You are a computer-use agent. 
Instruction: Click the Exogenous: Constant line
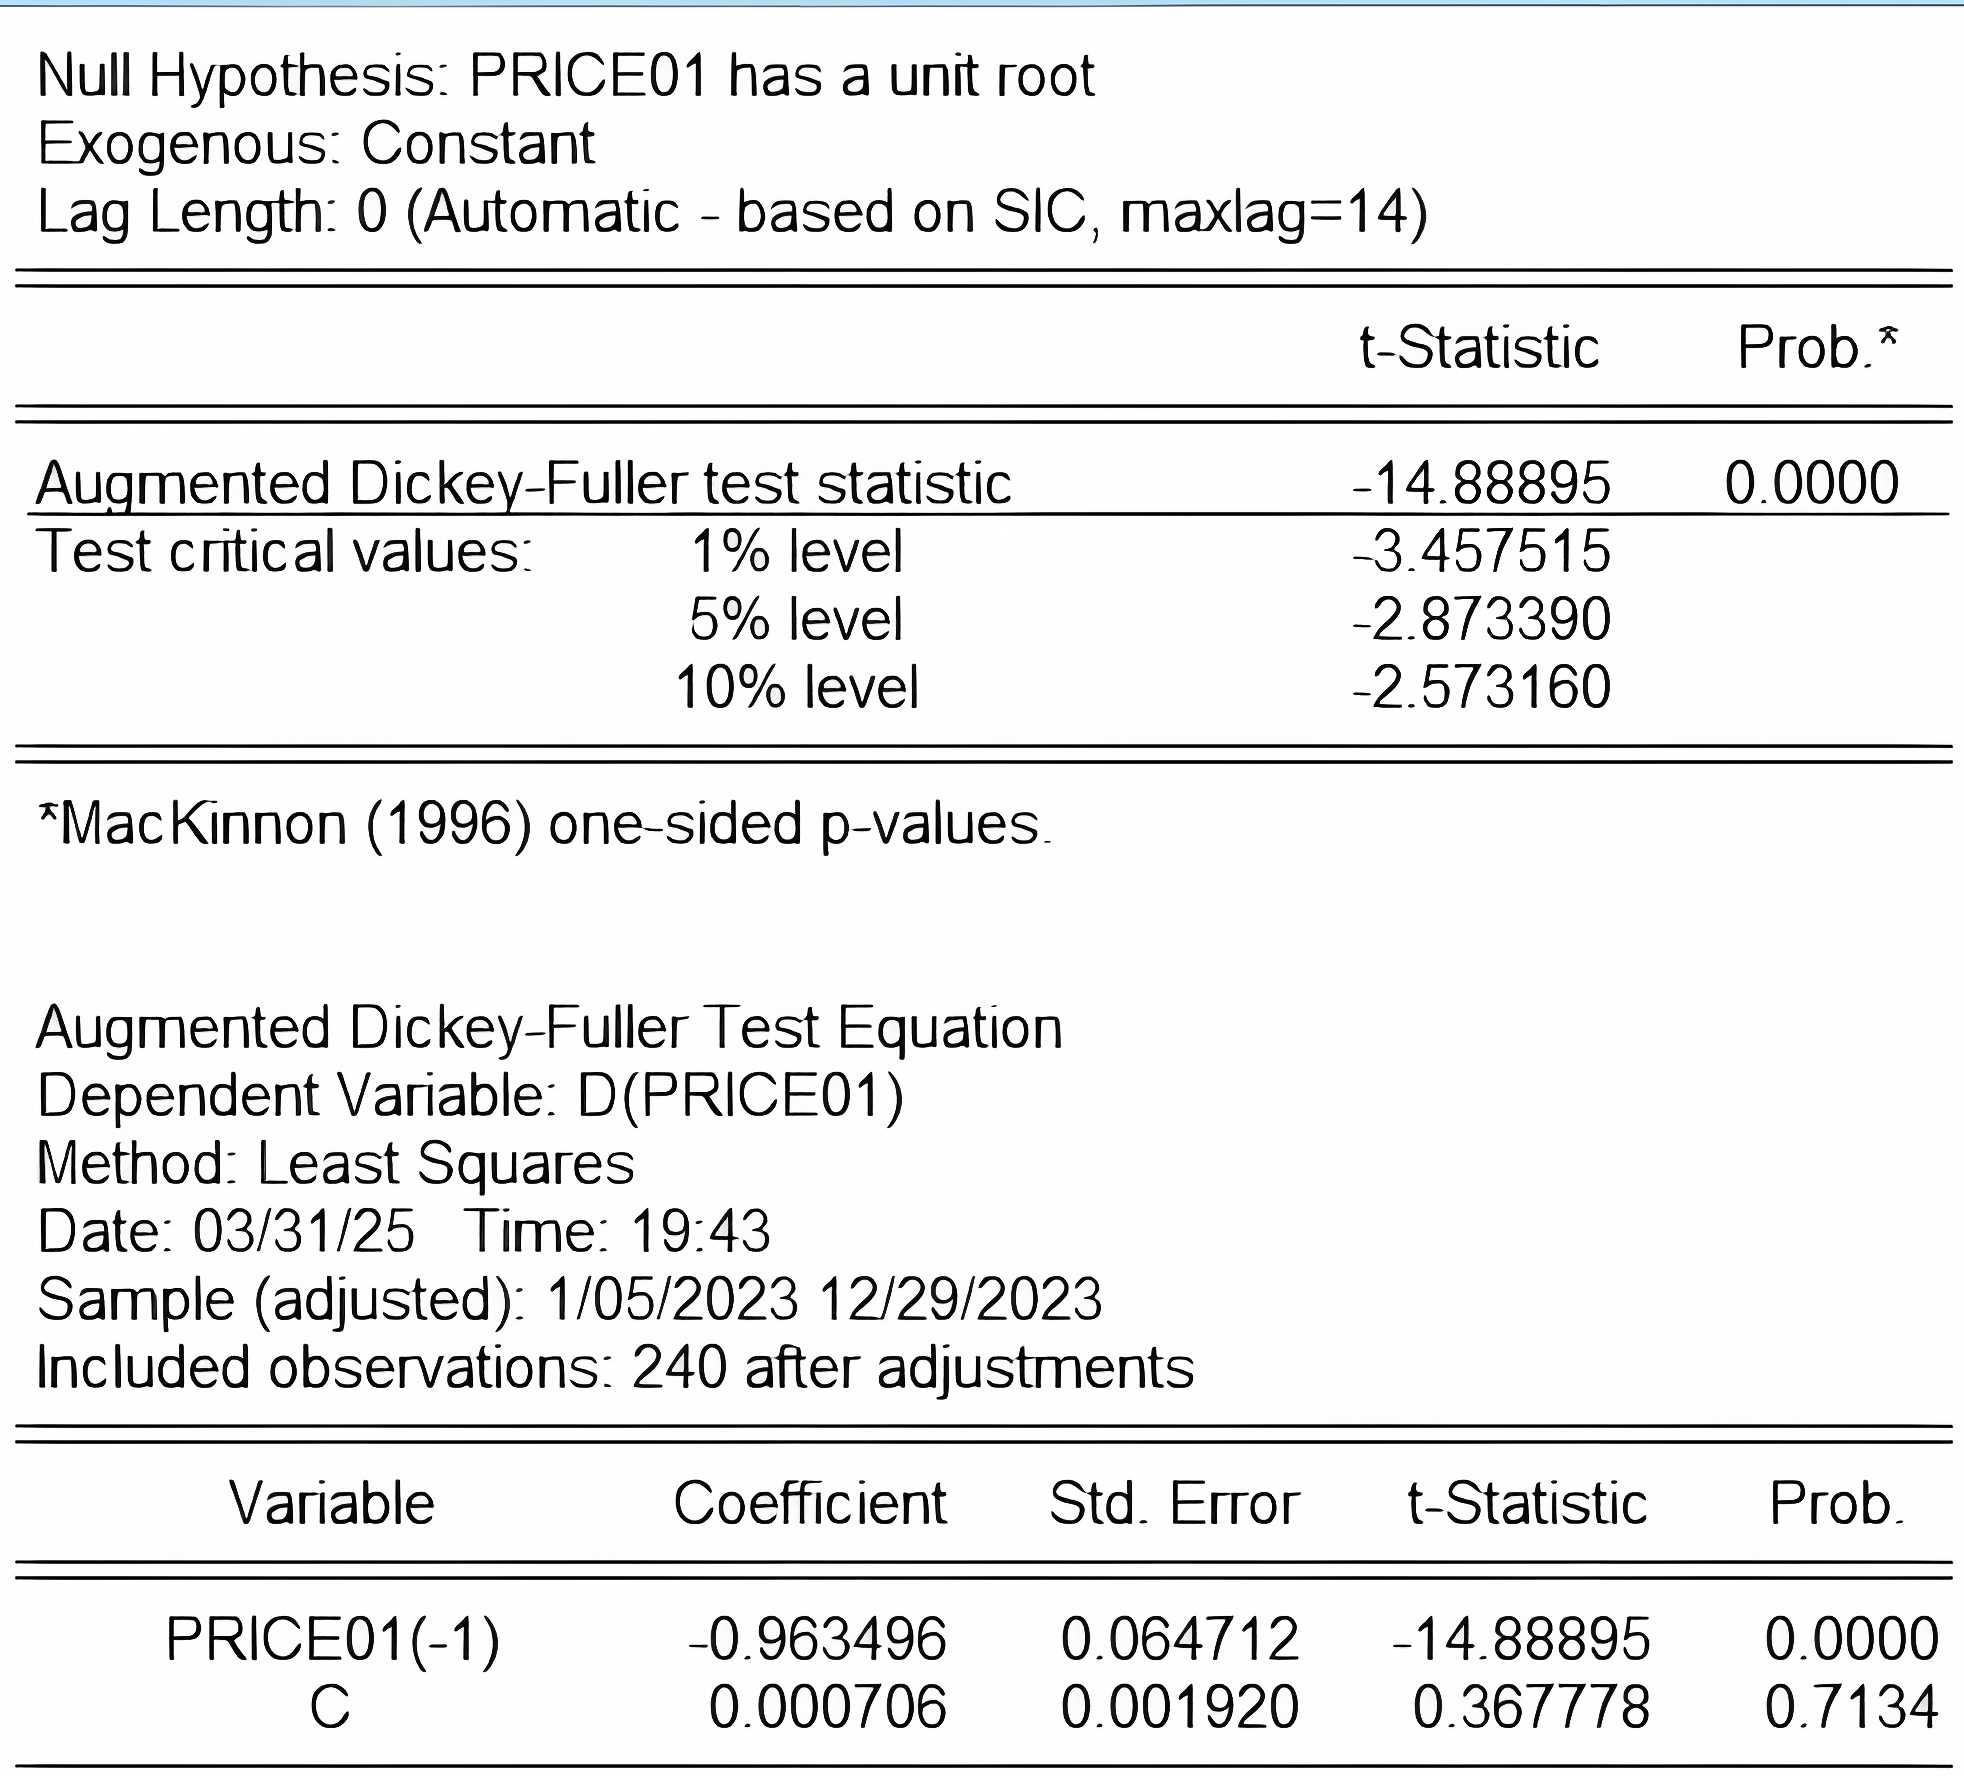tap(316, 144)
